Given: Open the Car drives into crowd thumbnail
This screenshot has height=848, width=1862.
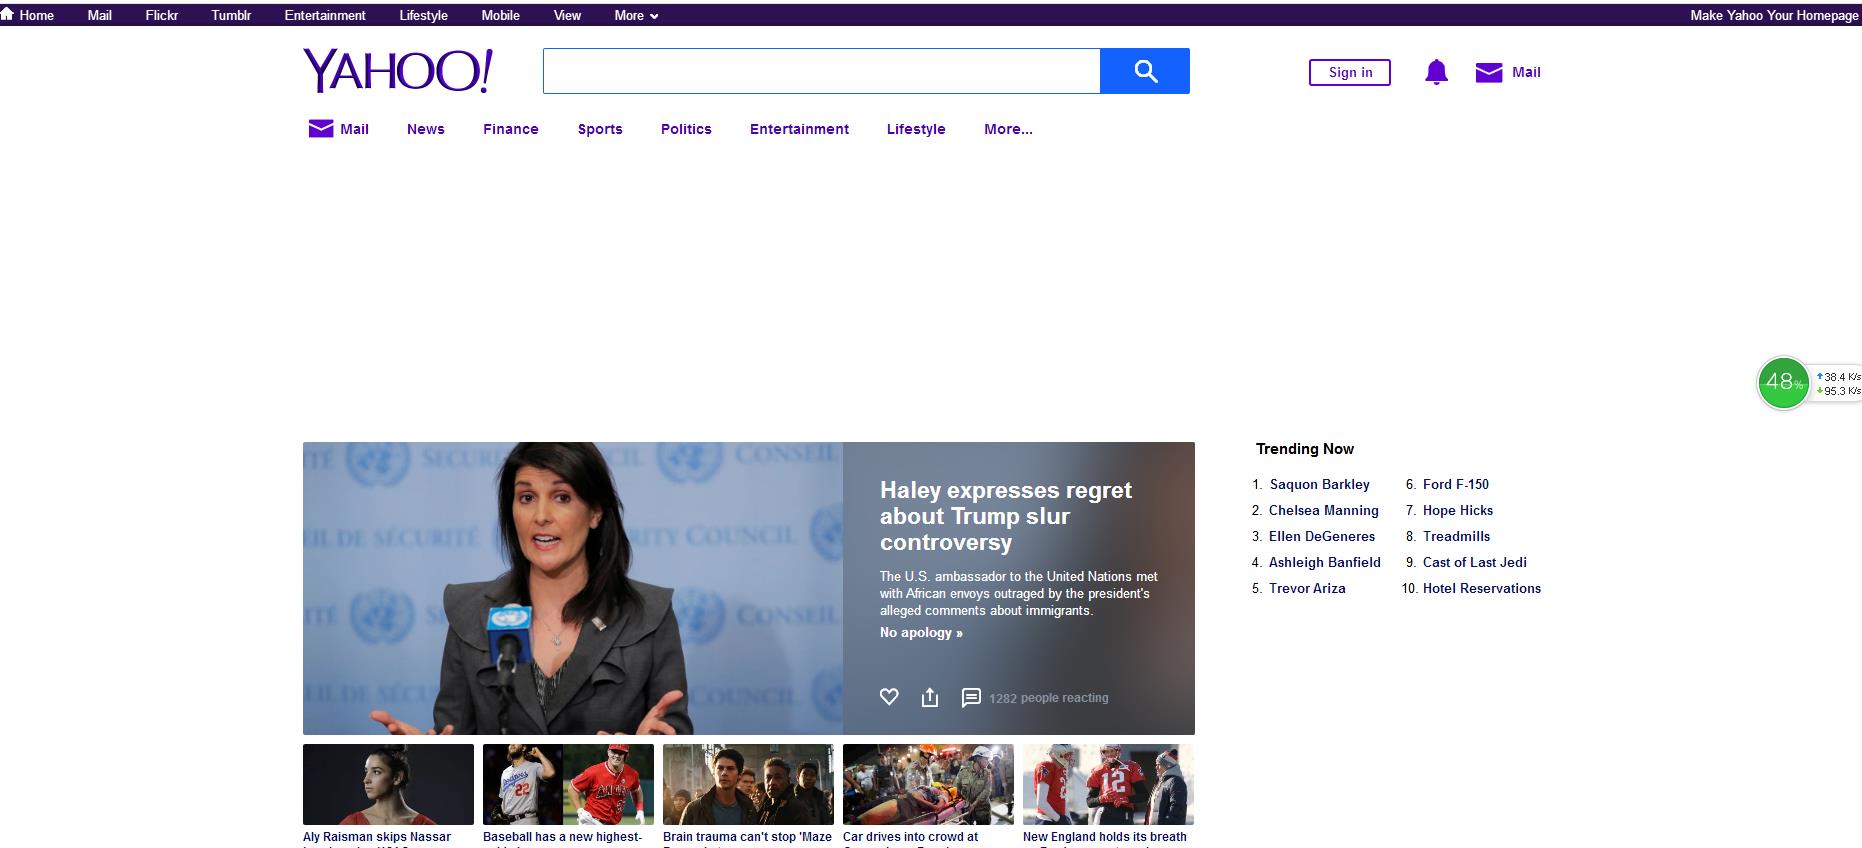Looking at the screenshot, I should 928,784.
